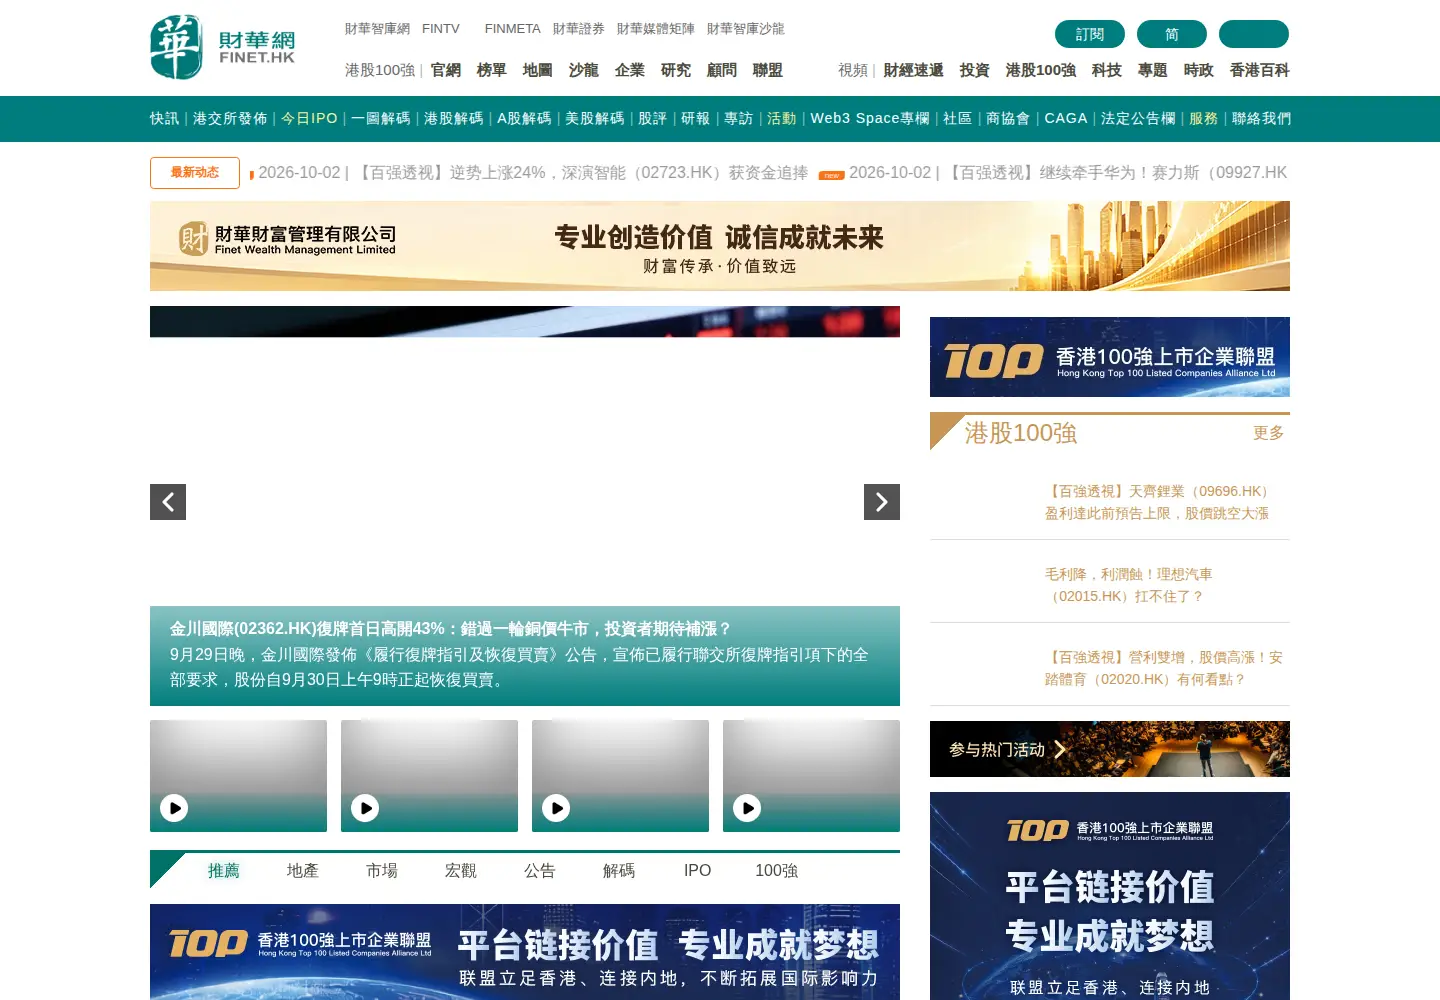Play the first video thumbnail
This screenshot has width=1440, height=1000.
174,808
